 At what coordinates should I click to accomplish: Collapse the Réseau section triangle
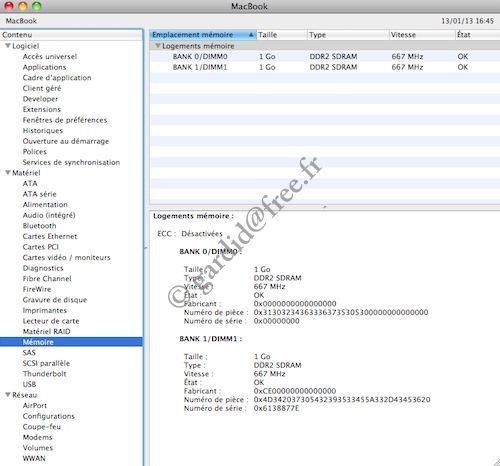[x=8, y=394]
